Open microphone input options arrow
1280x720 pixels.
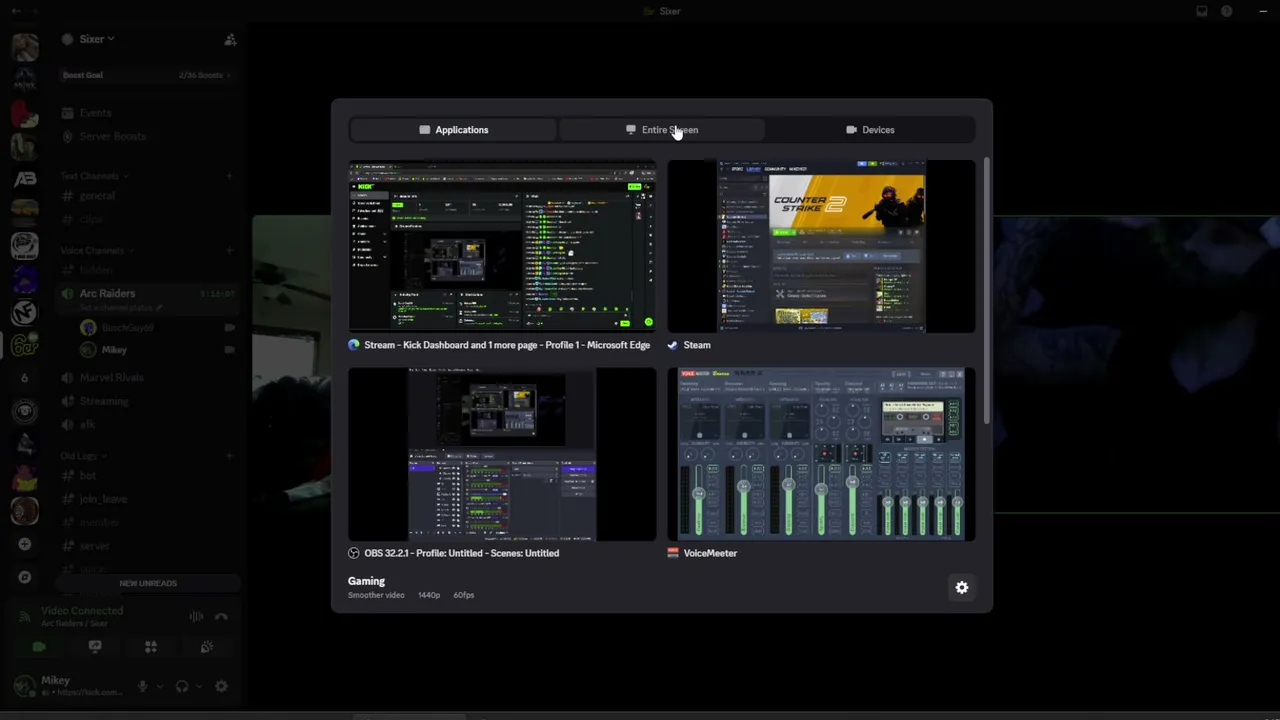(x=159, y=686)
